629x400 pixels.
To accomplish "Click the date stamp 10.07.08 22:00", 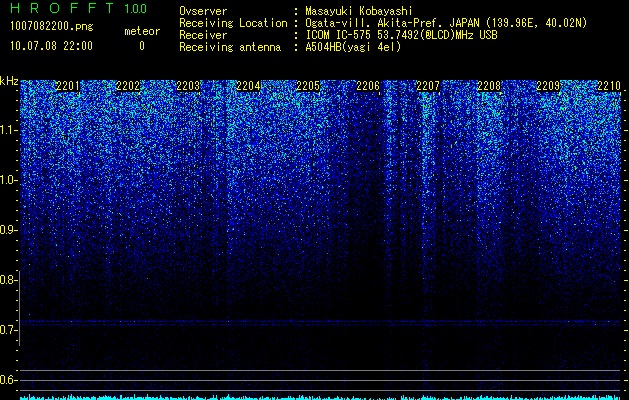I will click(51, 46).
